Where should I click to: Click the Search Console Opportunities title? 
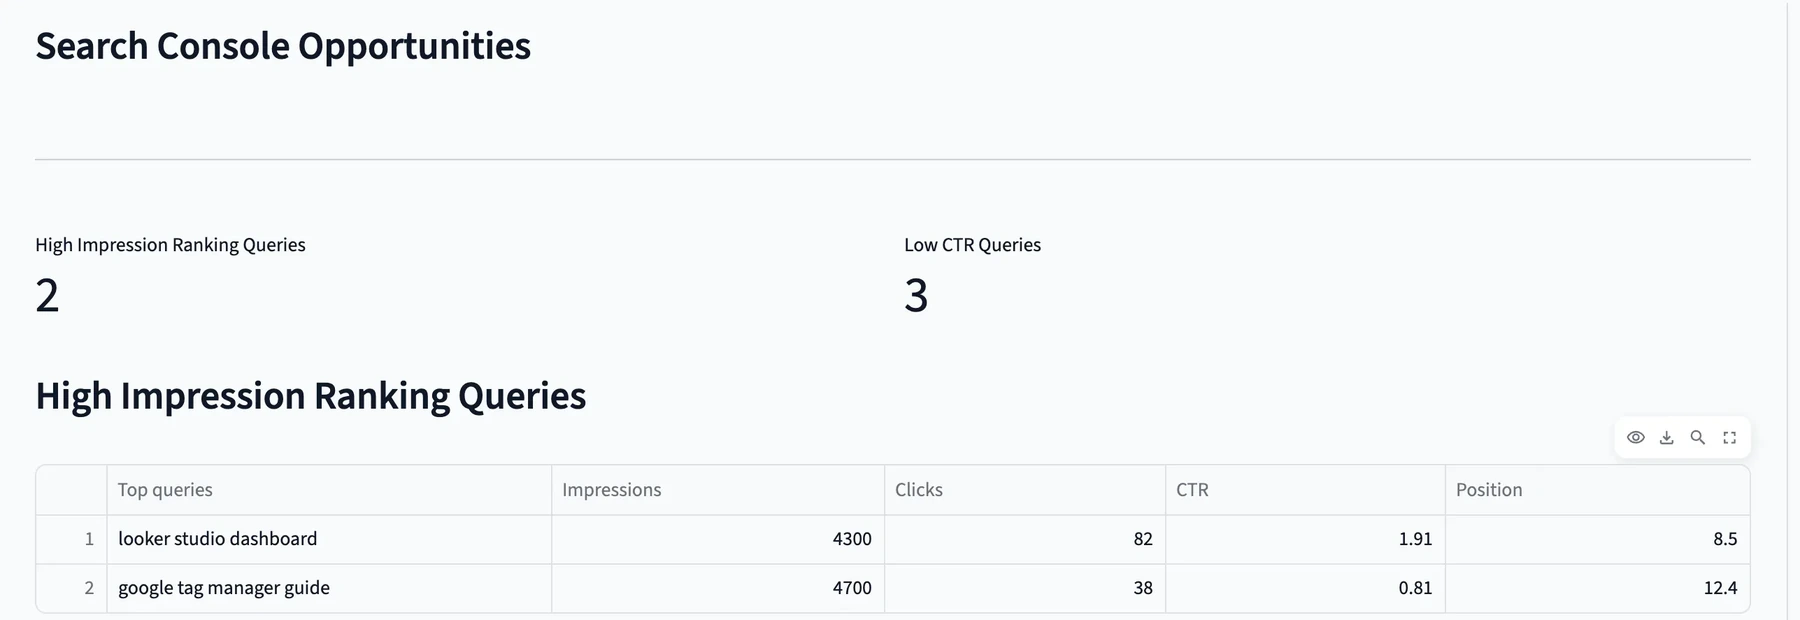pos(283,46)
